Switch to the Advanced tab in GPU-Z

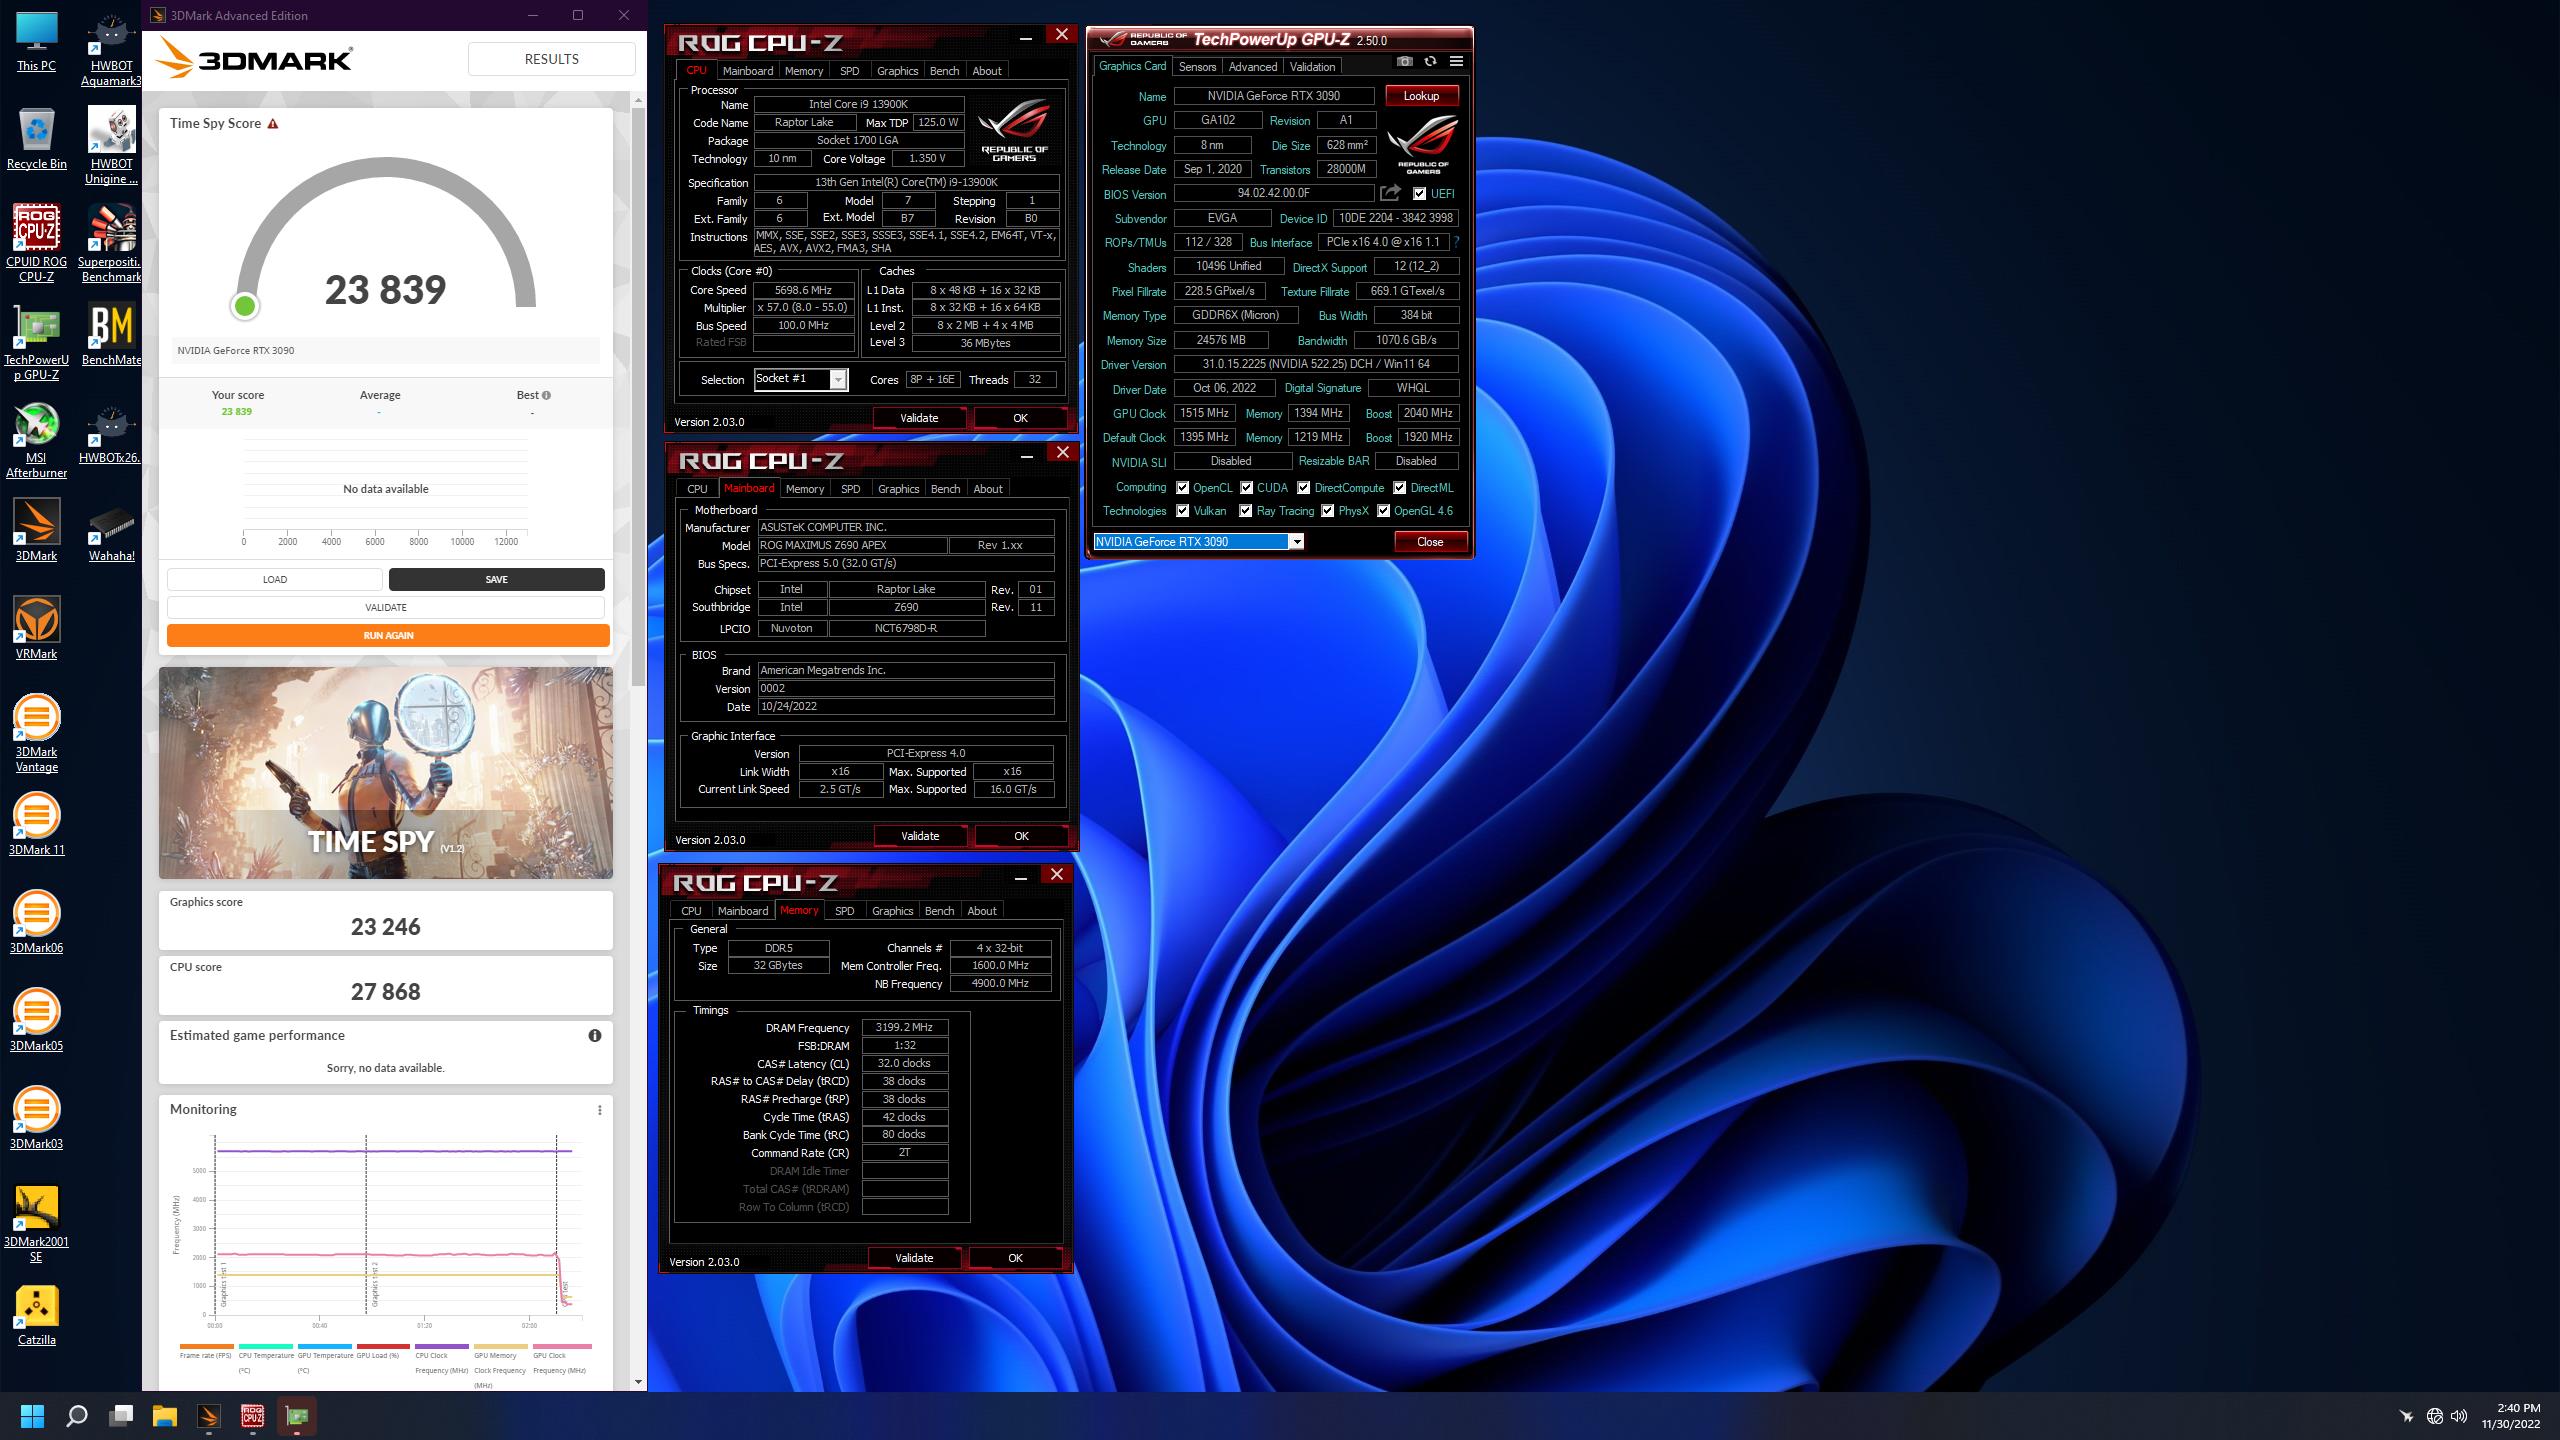(1253, 67)
